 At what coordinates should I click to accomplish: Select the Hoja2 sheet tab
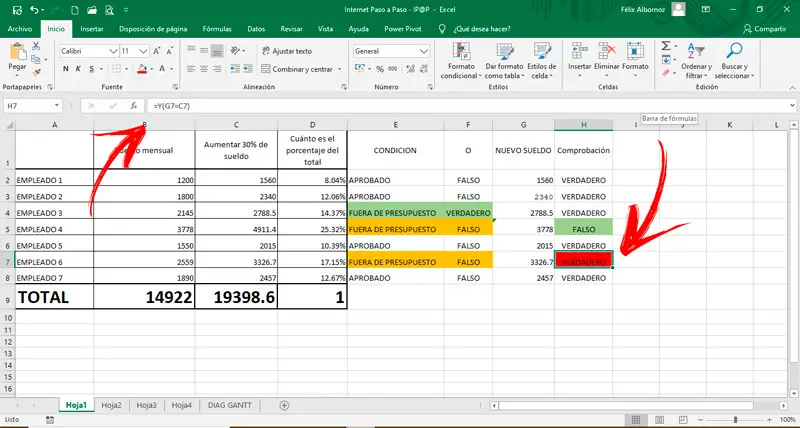(111, 405)
